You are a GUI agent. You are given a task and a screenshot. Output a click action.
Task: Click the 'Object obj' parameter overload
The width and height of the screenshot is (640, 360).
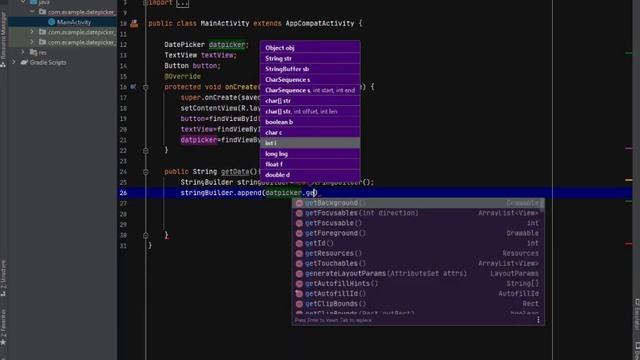(x=310, y=48)
